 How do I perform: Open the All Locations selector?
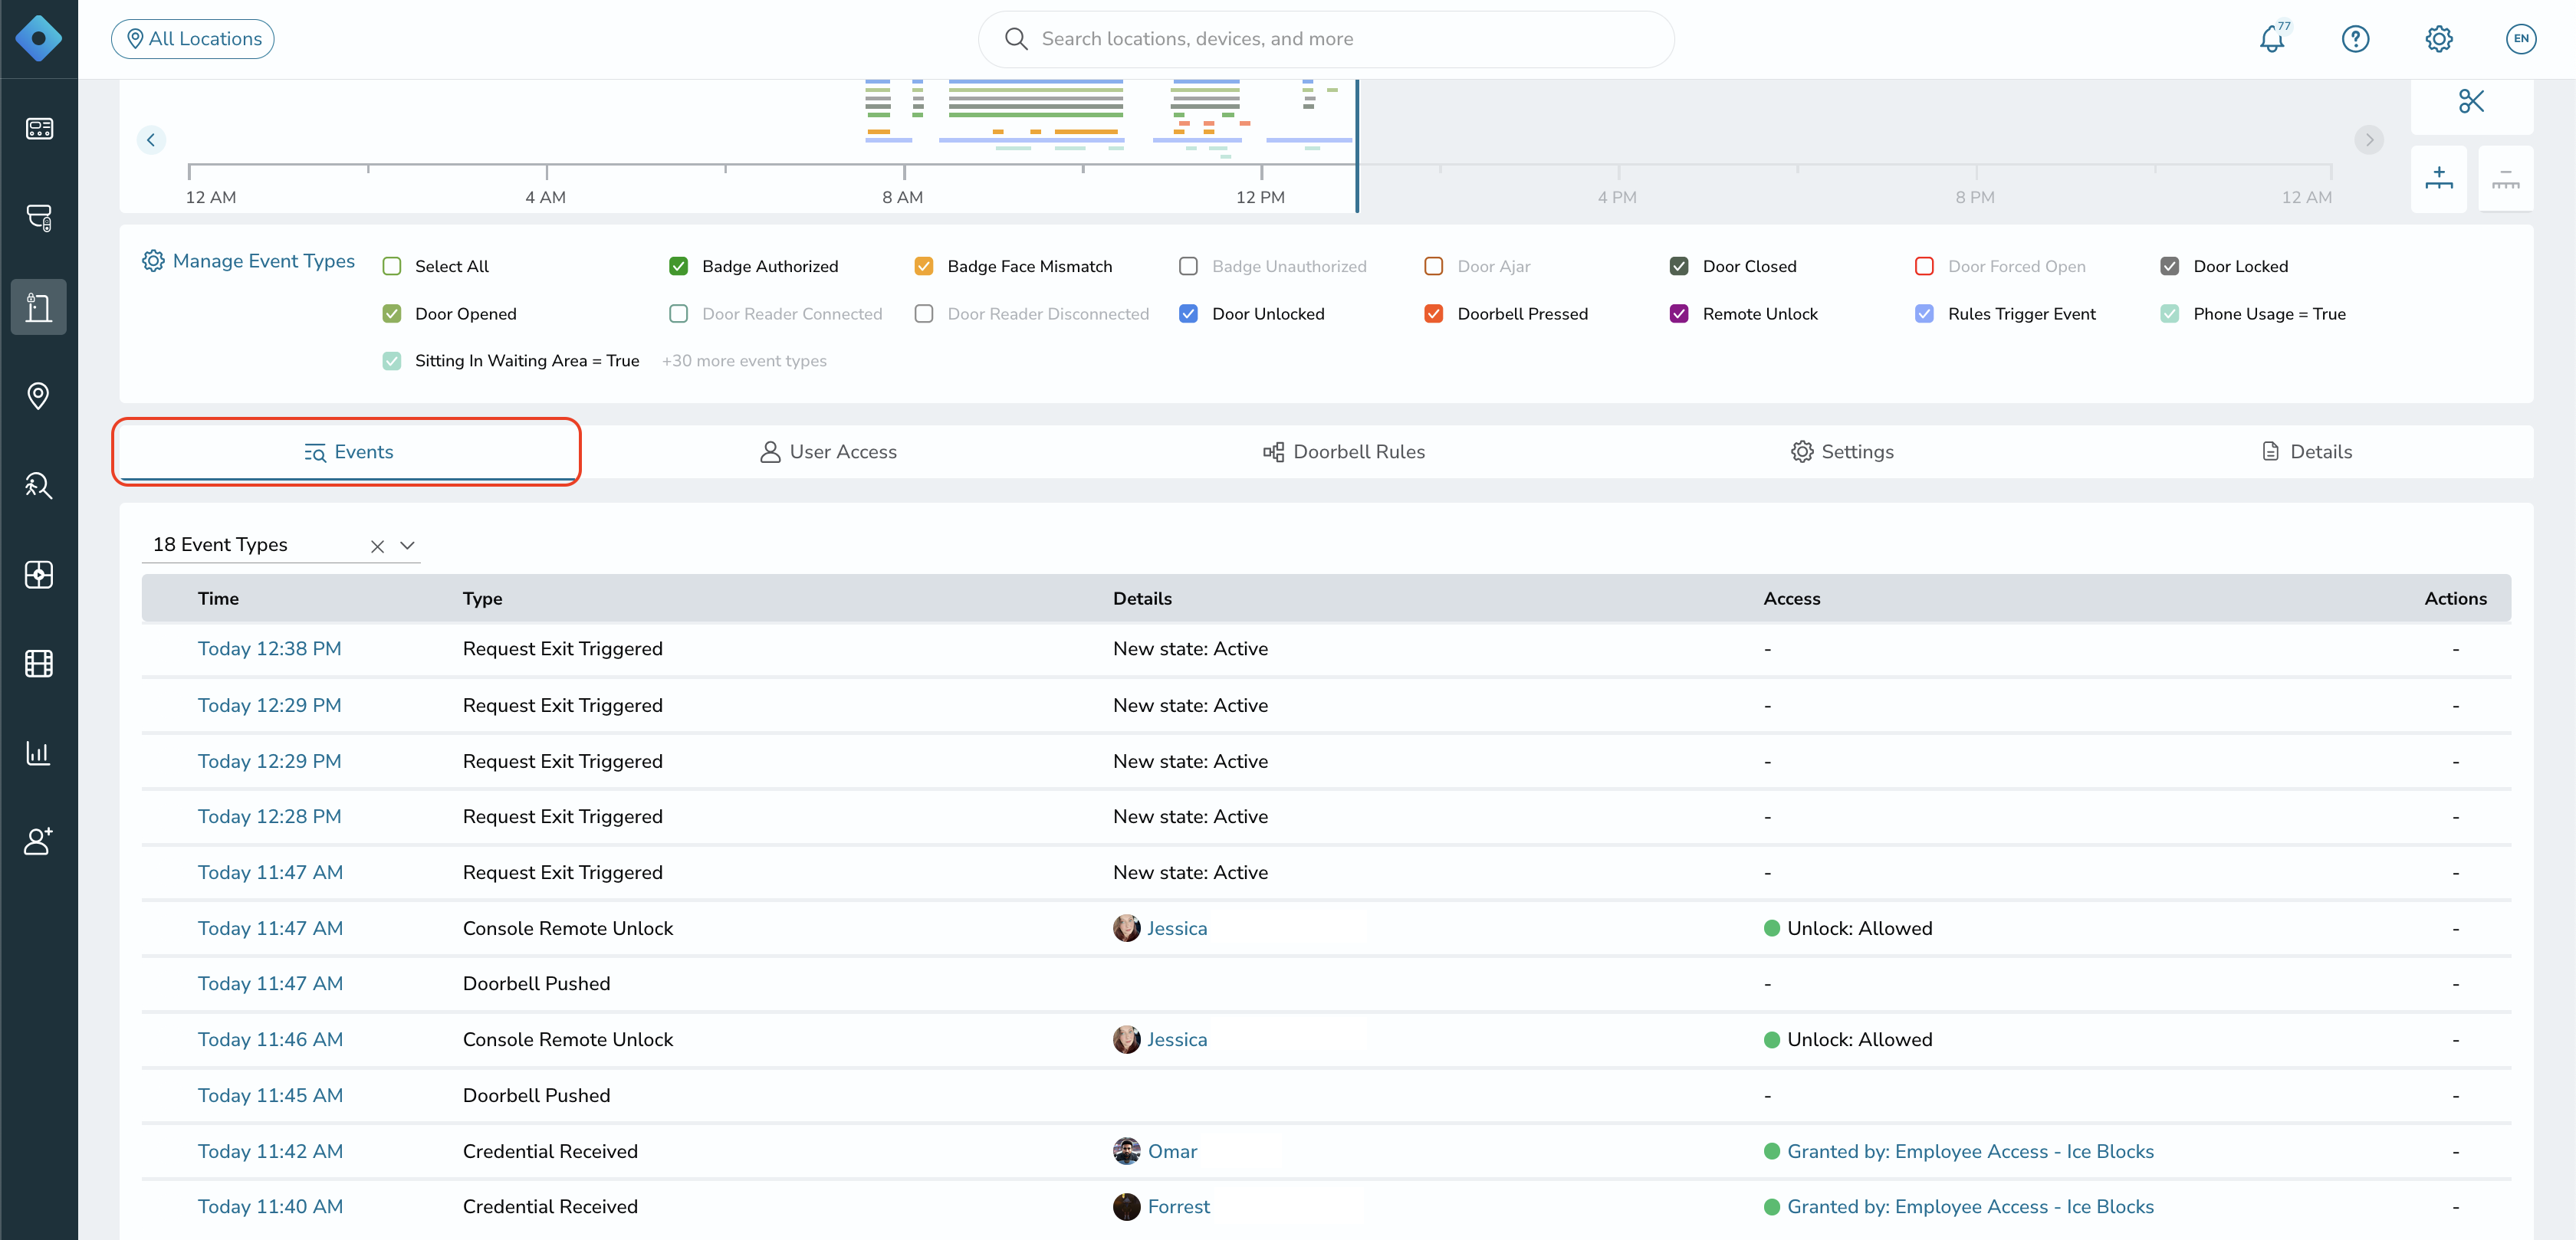pyautogui.click(x=193, y=39)
